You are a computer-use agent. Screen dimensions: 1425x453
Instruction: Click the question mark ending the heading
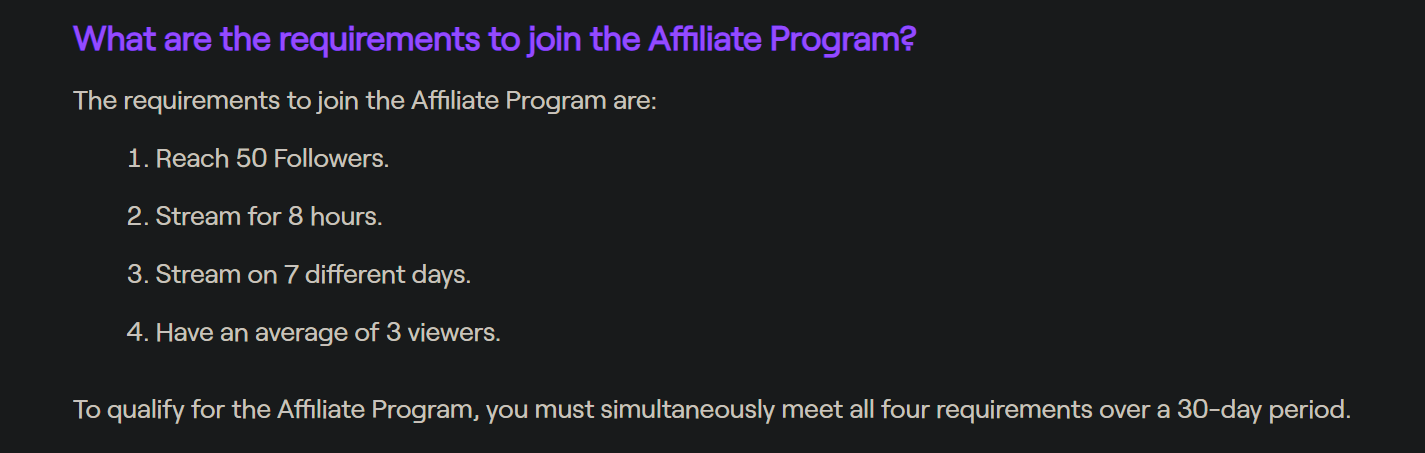pos(907,40)
